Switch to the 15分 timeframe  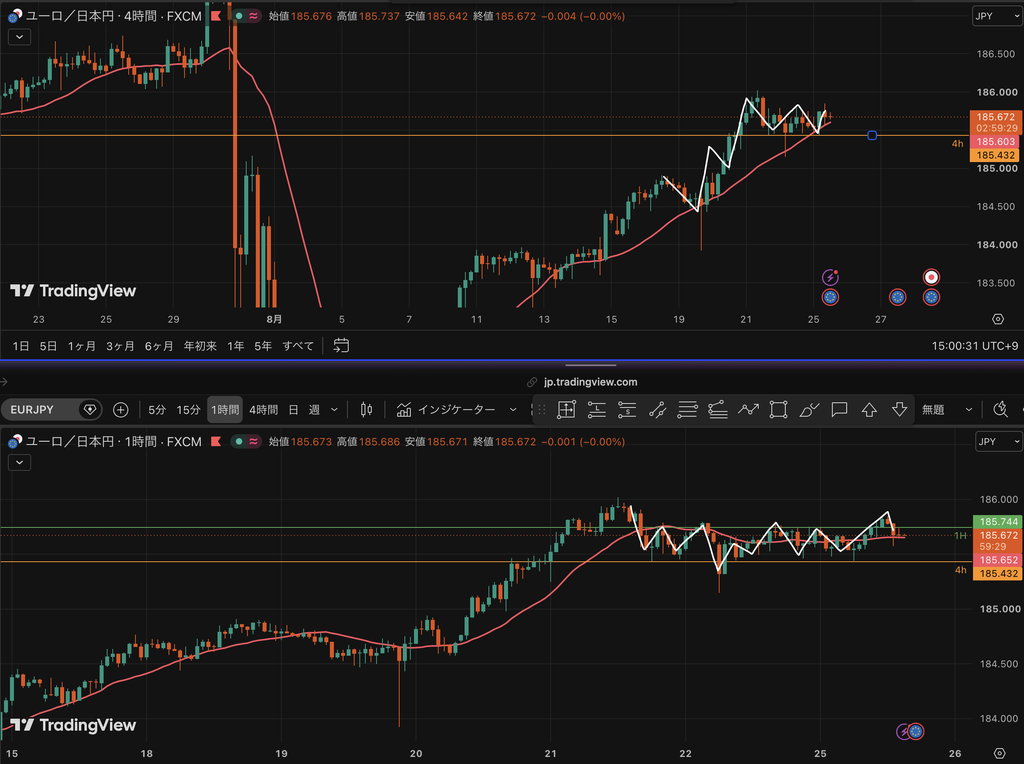point(188,409)
